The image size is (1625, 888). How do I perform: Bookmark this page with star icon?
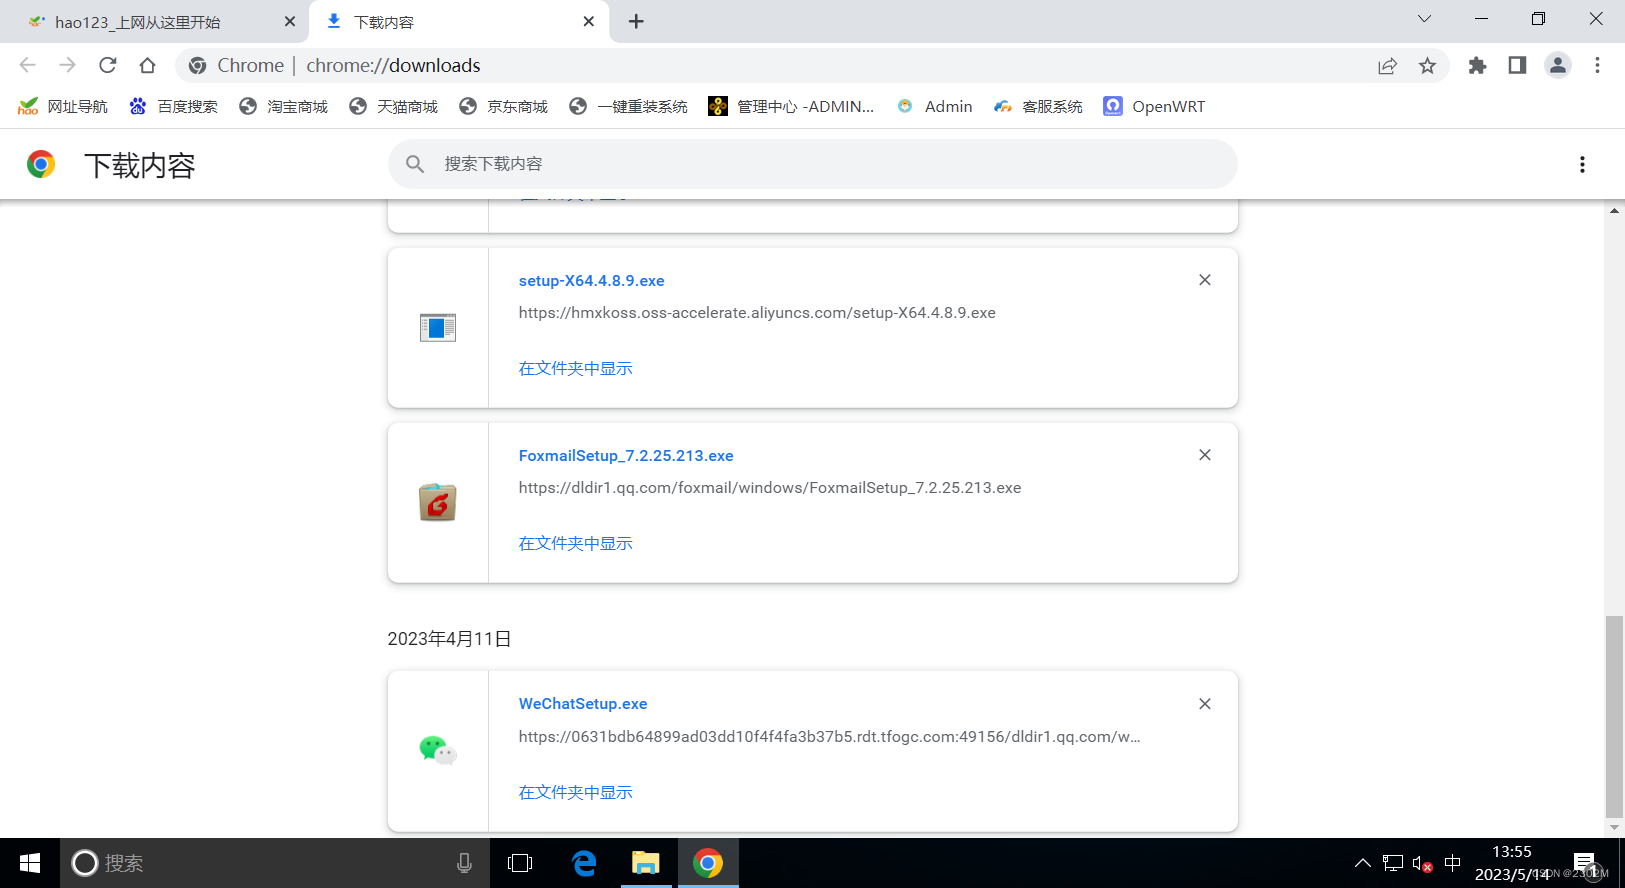[x=1427, y=66]
